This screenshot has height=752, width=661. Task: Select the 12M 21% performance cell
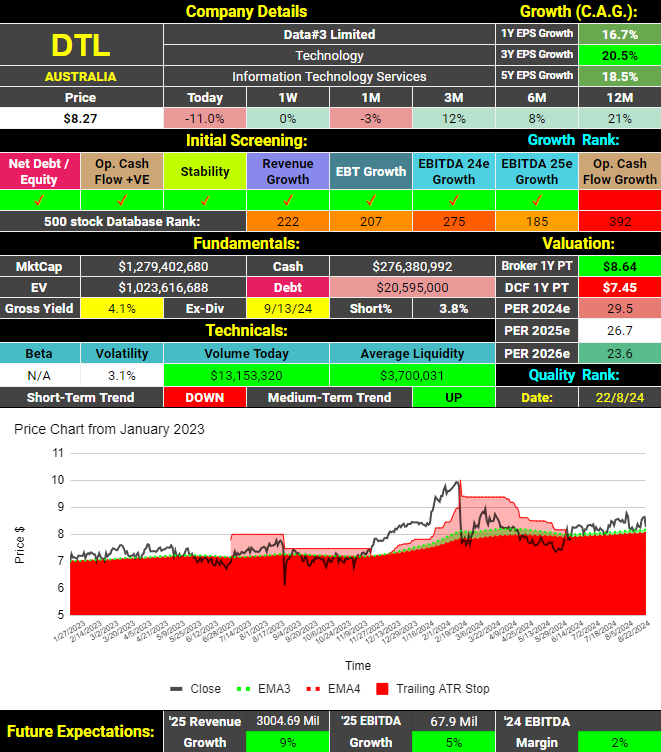click(620, 118)
